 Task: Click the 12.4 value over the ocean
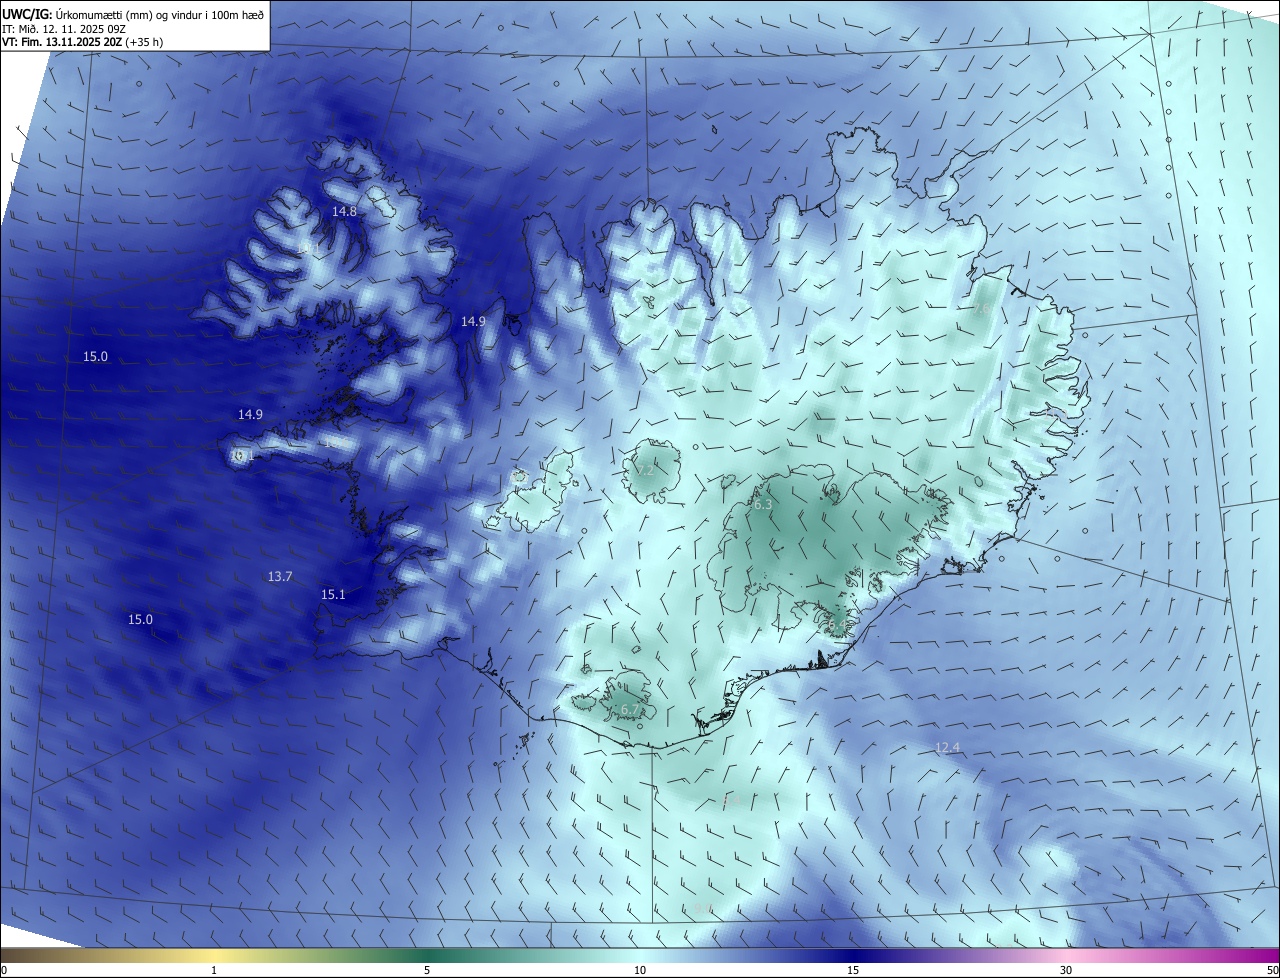click(947, 747)
